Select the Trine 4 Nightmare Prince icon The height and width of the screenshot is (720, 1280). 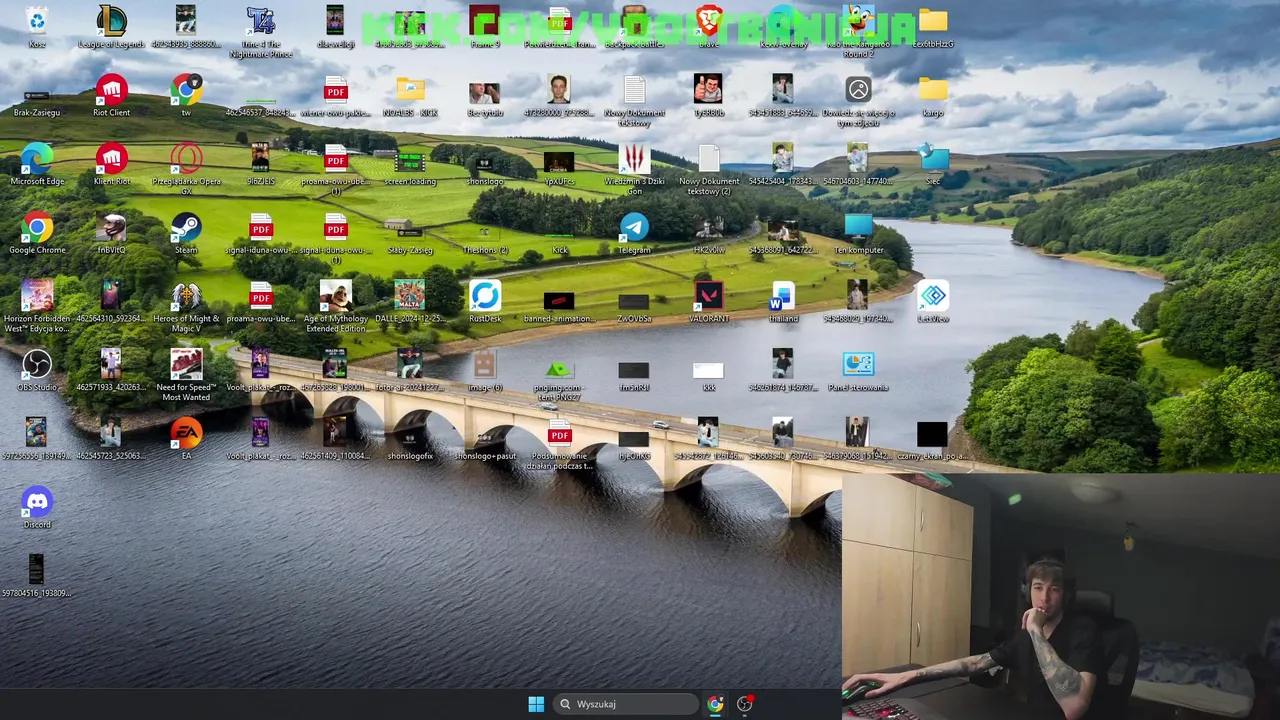[260, 31]
